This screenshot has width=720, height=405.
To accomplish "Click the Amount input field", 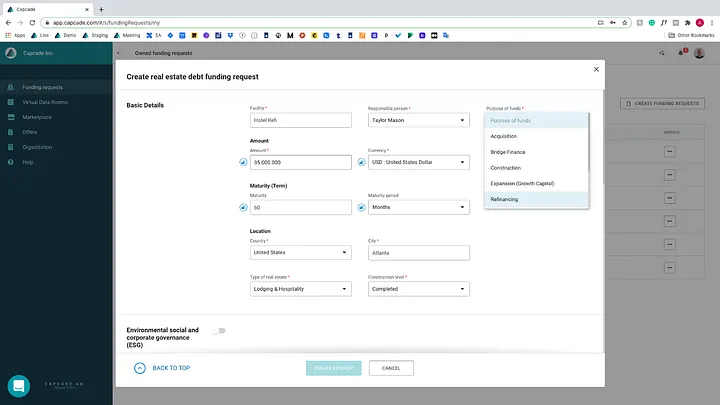I will pos(301,162).
